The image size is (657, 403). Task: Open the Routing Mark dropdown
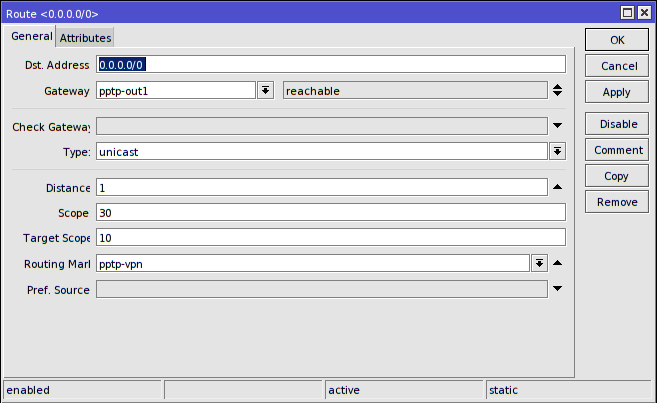coord(539,264)
